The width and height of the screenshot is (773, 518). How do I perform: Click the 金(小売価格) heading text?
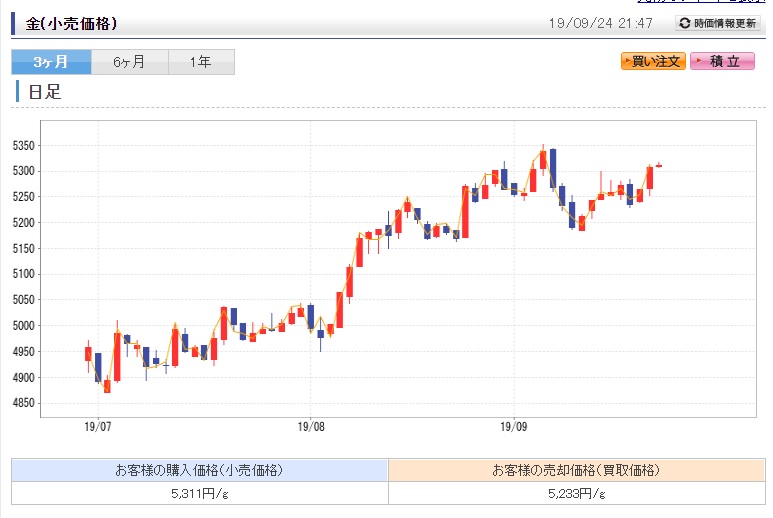[71, 23]
